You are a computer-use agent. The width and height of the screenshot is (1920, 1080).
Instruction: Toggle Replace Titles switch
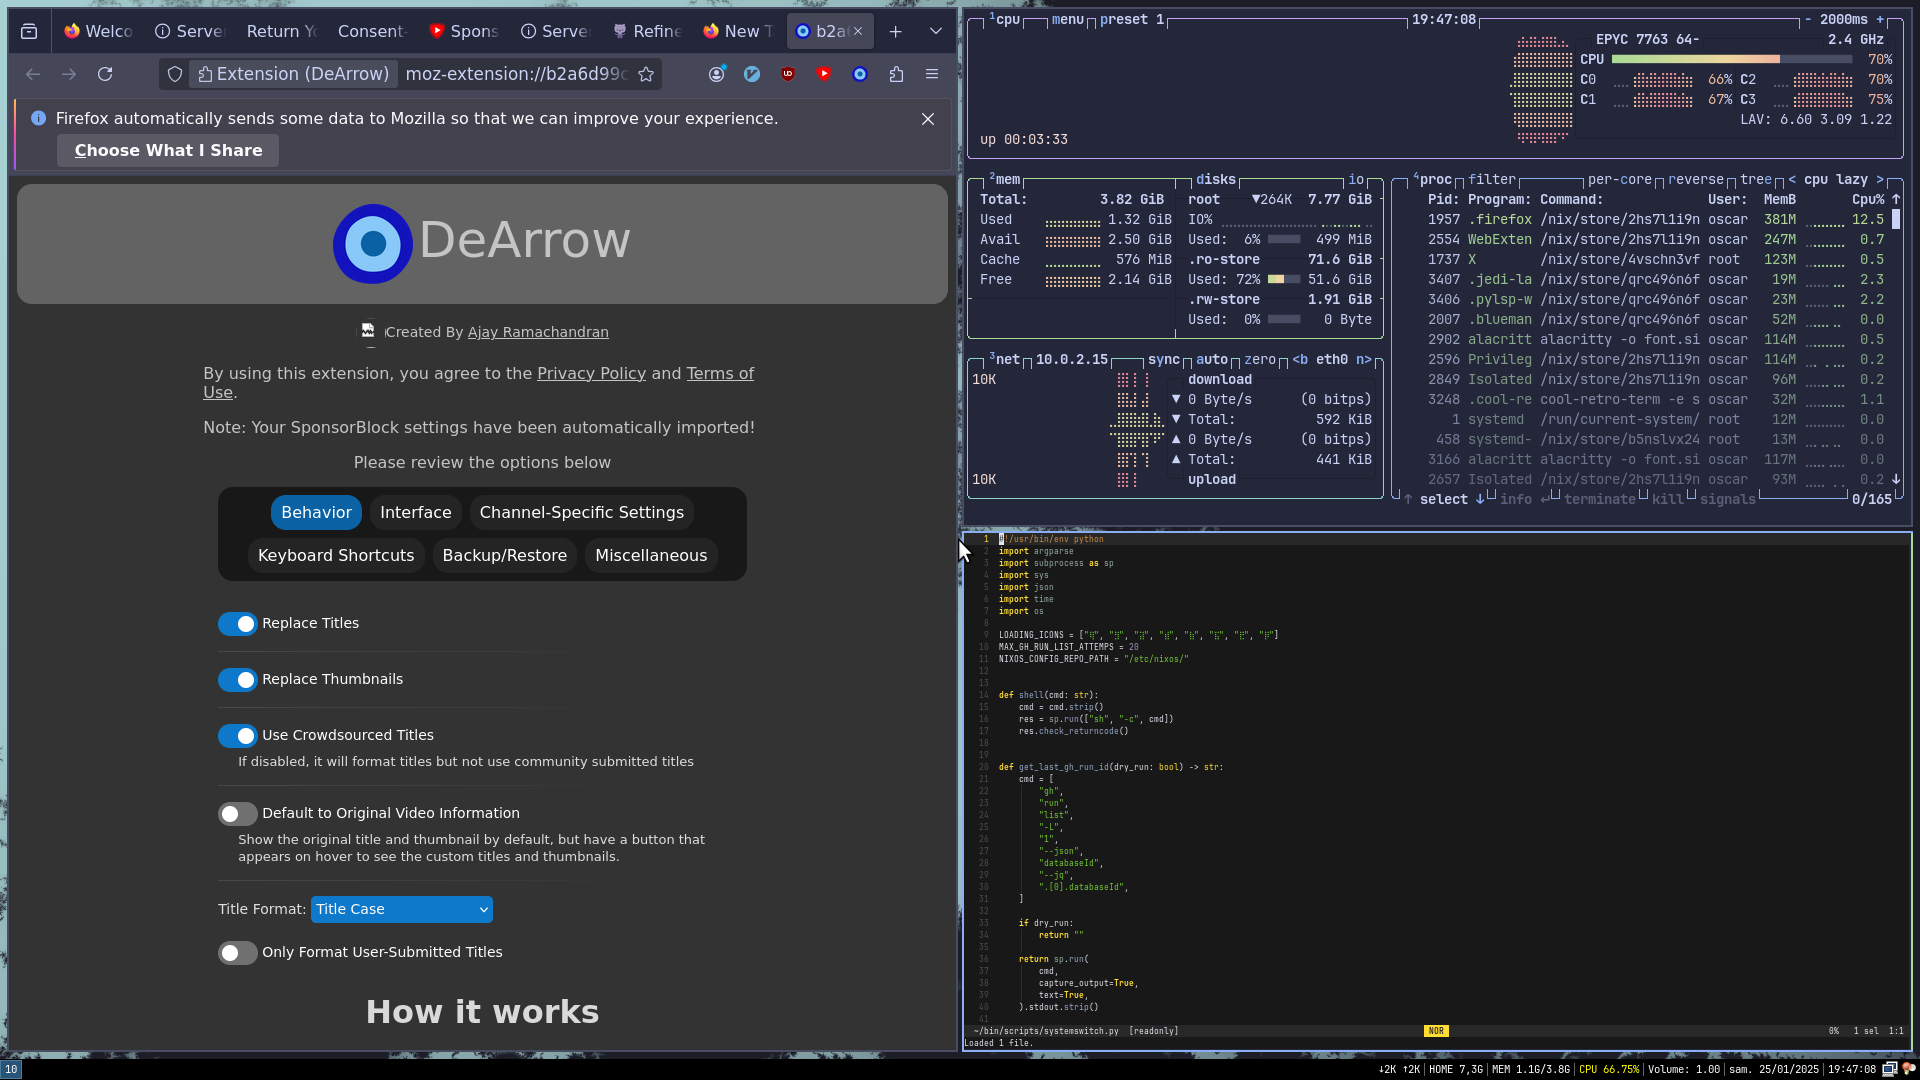[x=238, y=624]
